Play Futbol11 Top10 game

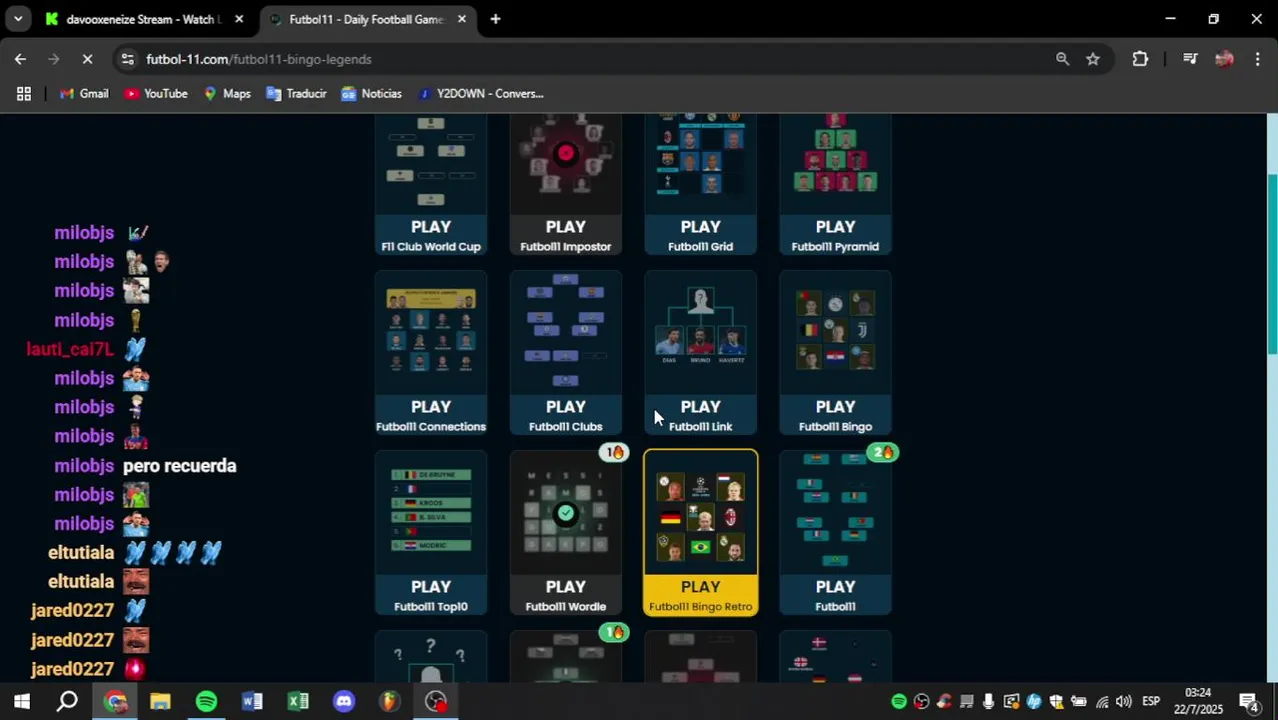[431, 533]
